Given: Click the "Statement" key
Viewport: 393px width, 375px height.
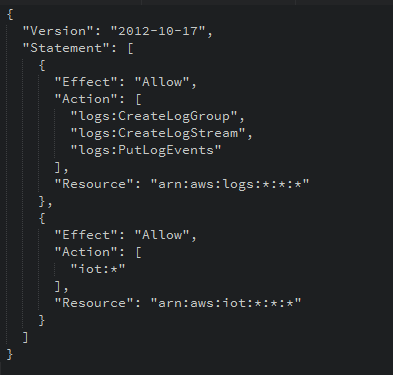Looking at the screenshot, I should (x=66, y=48).
